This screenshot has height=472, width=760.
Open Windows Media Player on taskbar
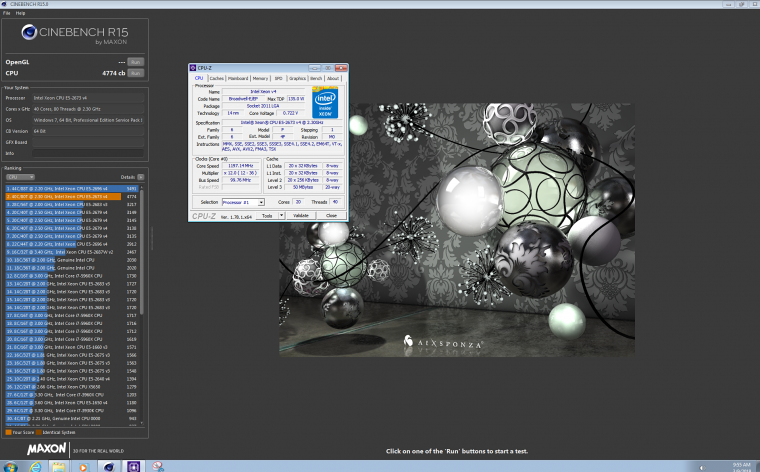click(83, 467)
